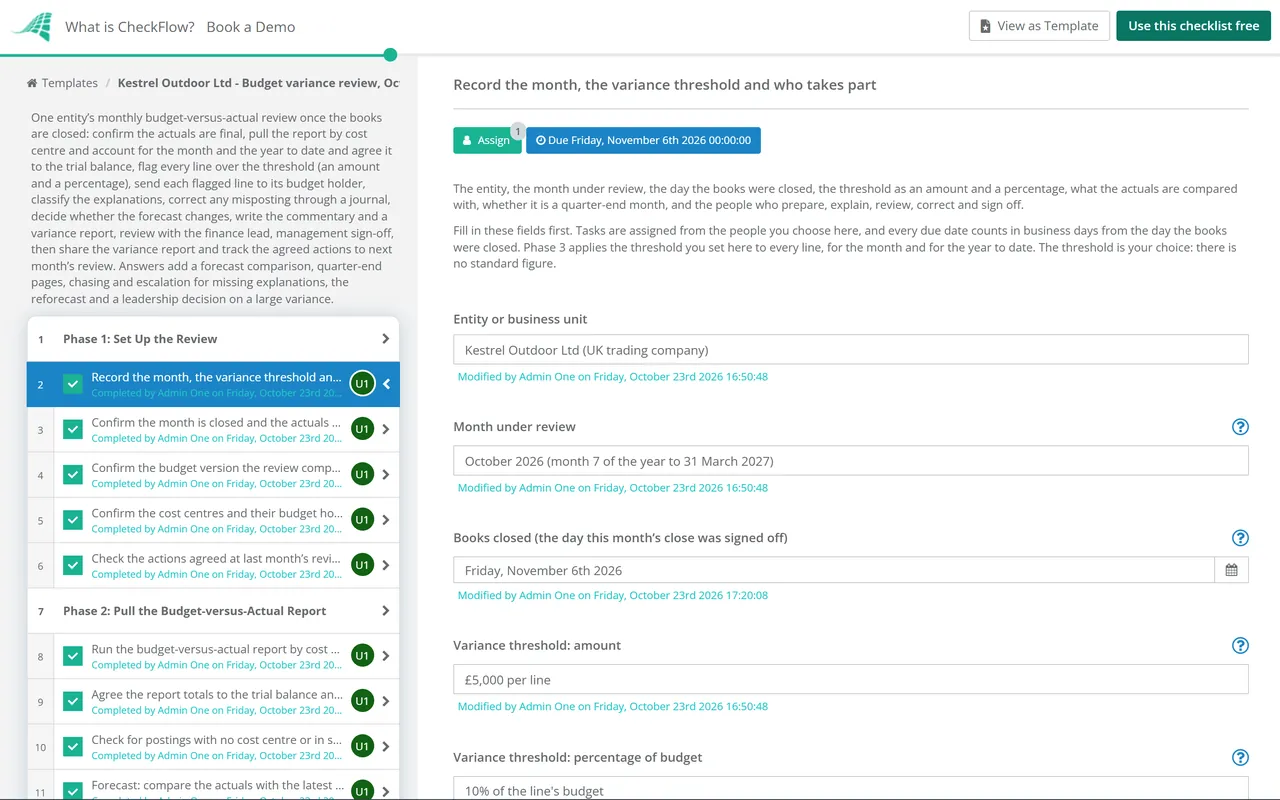The width and height of the screenshot is (1280, 800).
Task: Select the Check the actions agreed task row
Action: (x=213, y=565)
